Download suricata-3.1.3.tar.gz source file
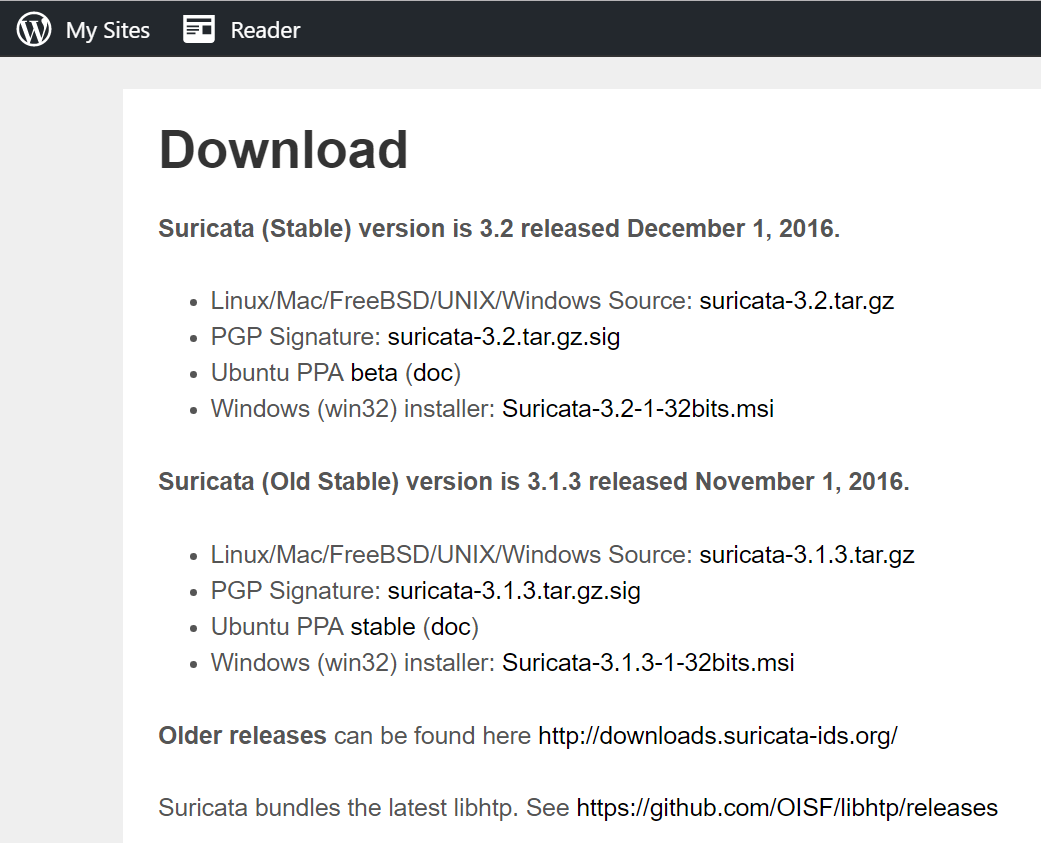The width and height of the screenshot is (1041, 843). coord(806,555)
